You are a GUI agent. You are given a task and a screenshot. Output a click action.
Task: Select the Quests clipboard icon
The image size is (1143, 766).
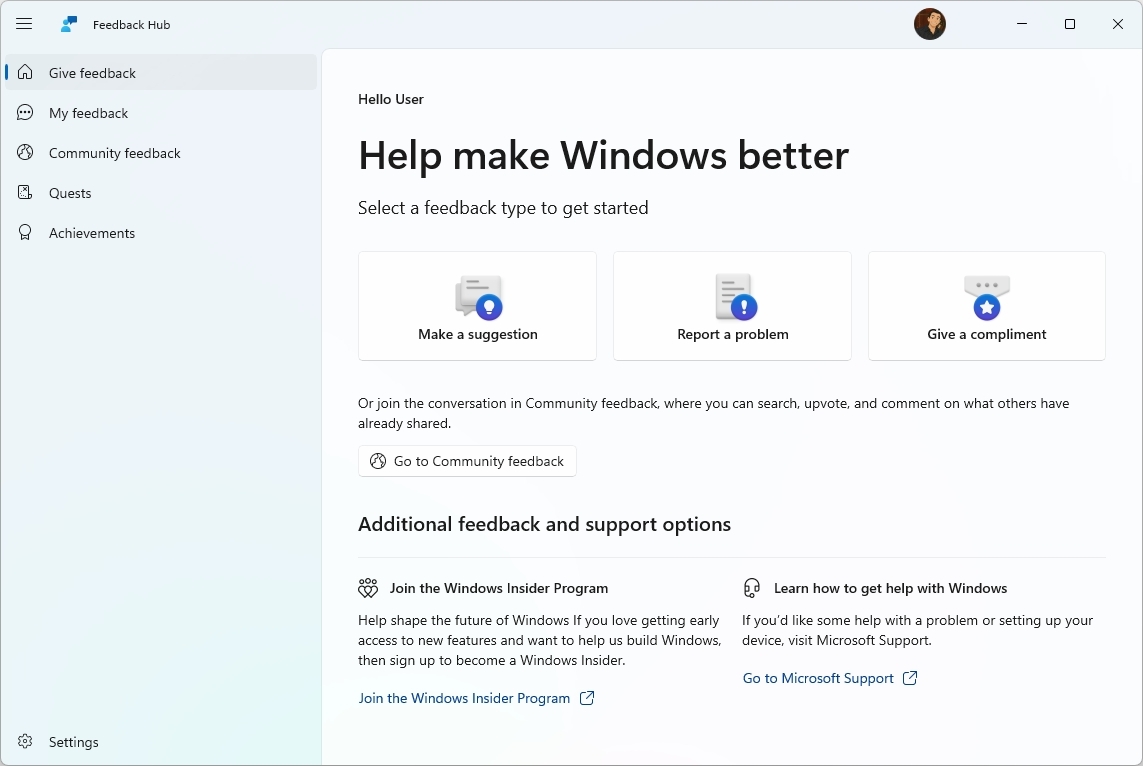(x=23, y=192)
